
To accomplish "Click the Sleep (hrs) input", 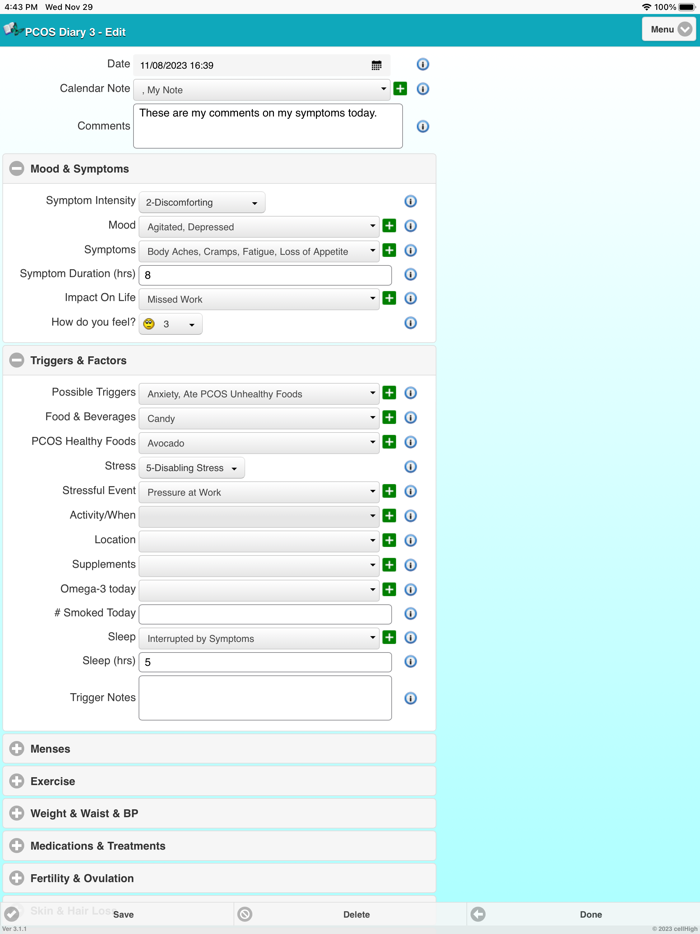I will (x=265, y=662).
